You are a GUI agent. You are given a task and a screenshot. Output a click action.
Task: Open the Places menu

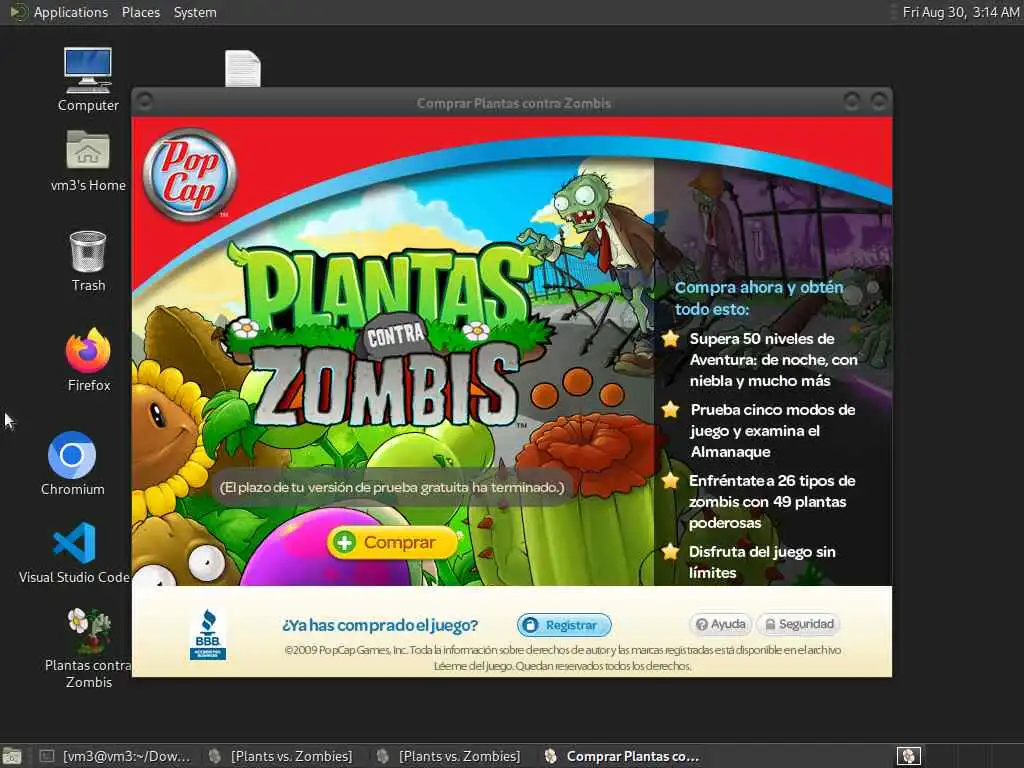pos(140,12)
